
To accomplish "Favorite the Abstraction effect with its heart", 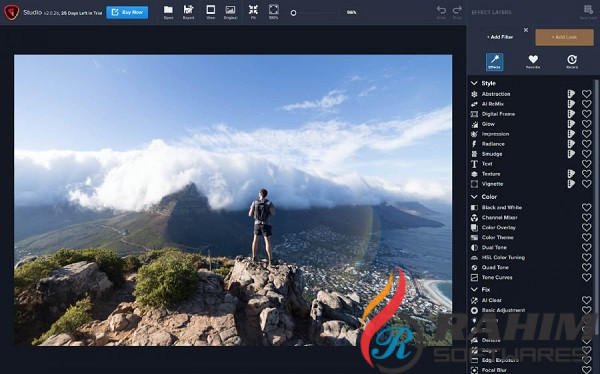I will coord(587,94).
